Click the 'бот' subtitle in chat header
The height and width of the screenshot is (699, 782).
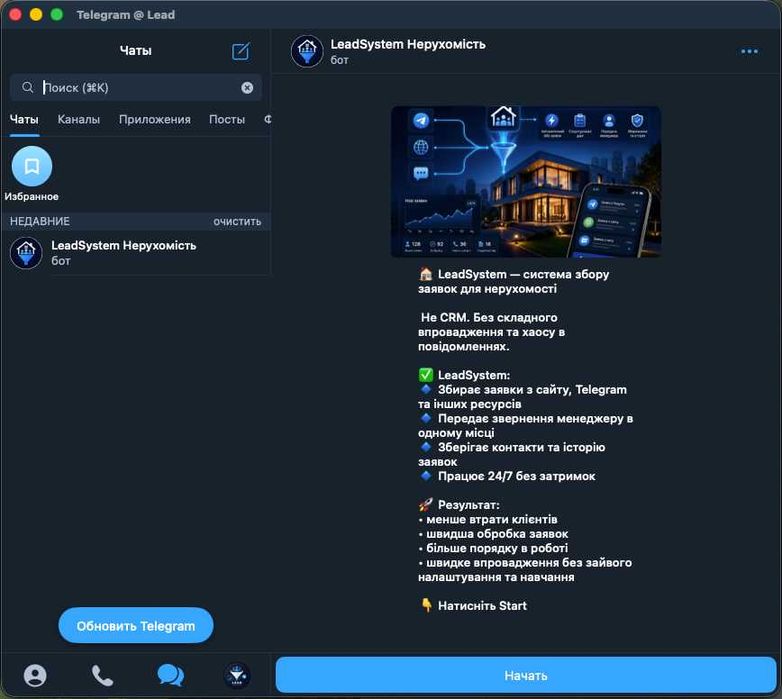(339, 60)
